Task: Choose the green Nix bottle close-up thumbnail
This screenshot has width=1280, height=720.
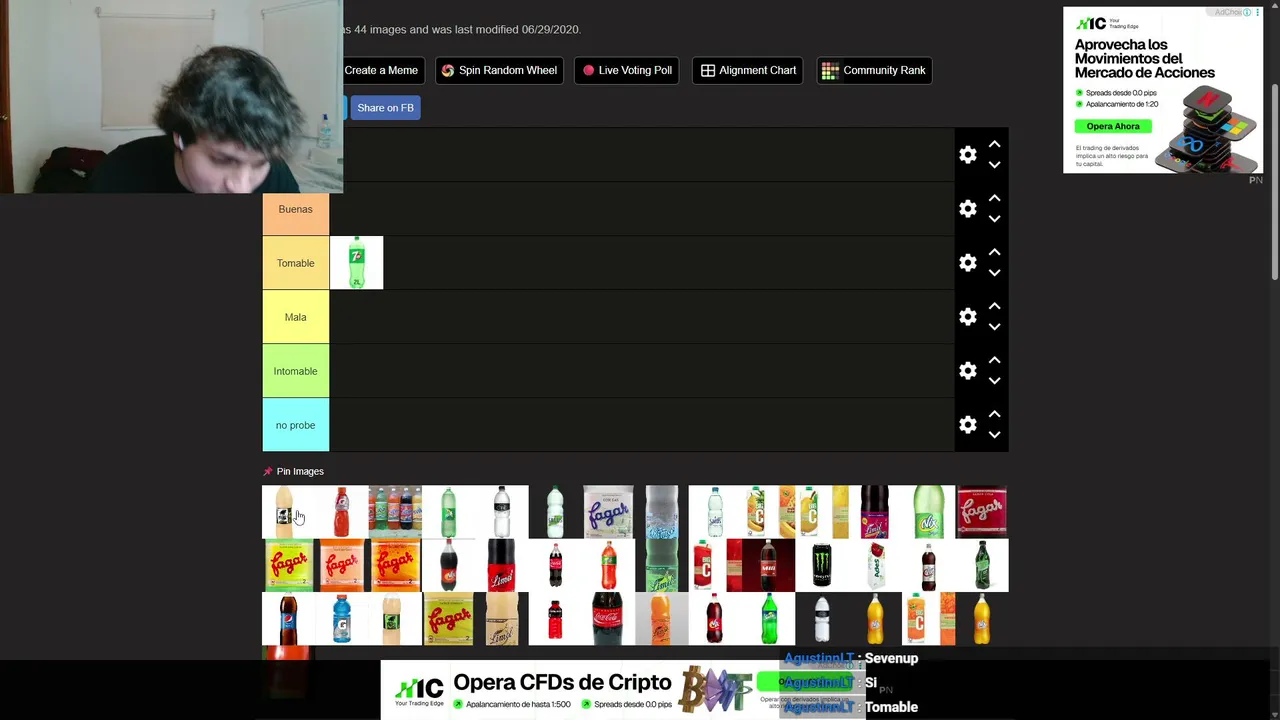Action: pos(928,512)
